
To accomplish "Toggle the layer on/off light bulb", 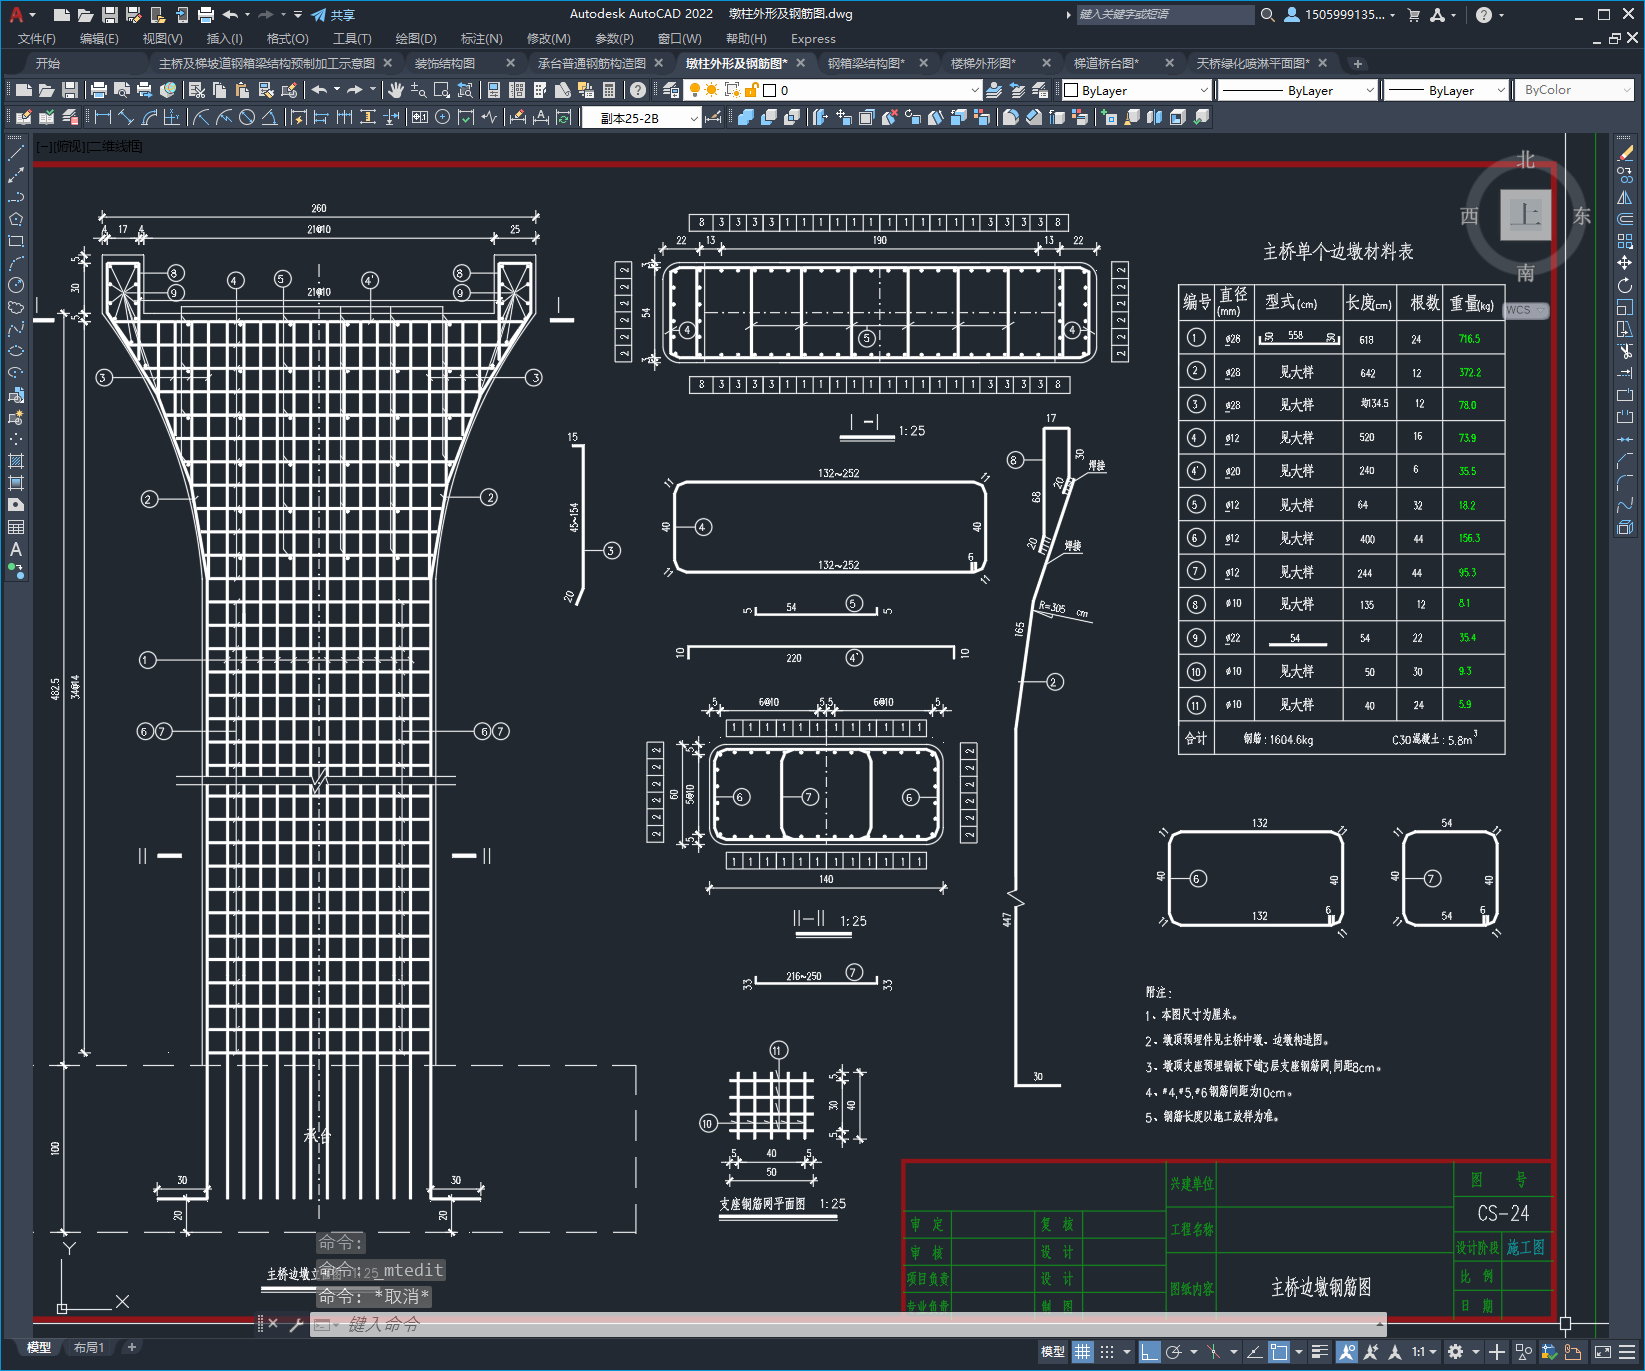I will [x=694, y=90].
